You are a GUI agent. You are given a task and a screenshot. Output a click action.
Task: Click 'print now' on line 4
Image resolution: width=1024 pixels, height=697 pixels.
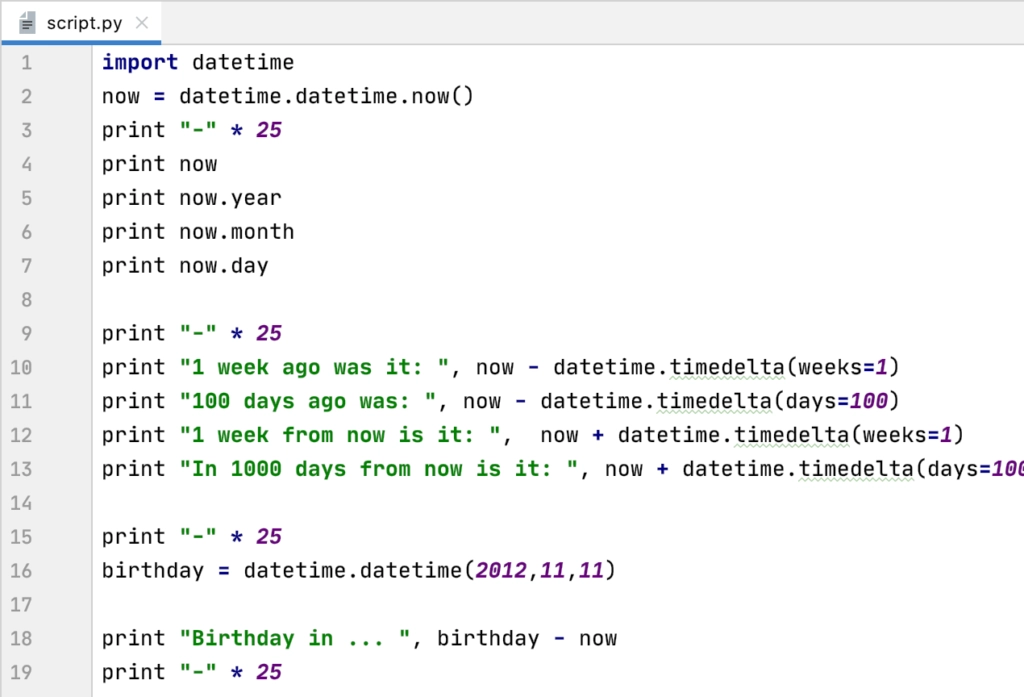159,164
